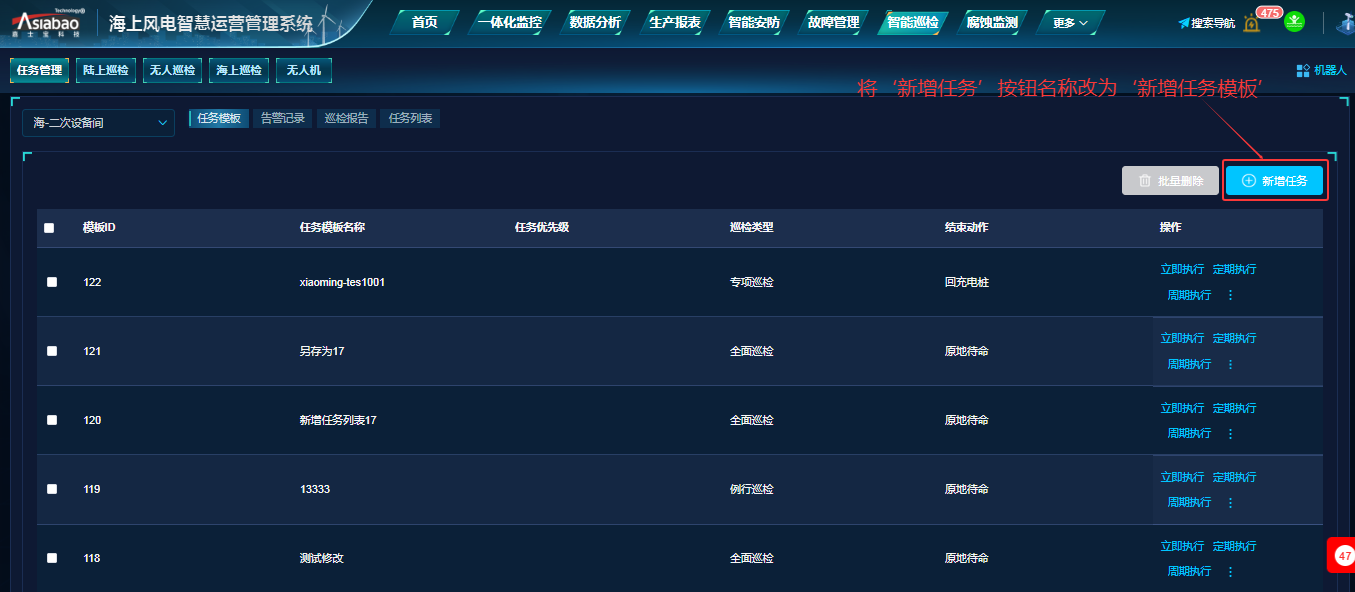Screen dimensions: 1355x592
Task: Click the red 47 notification badge
Action: tap(1343, 555)
